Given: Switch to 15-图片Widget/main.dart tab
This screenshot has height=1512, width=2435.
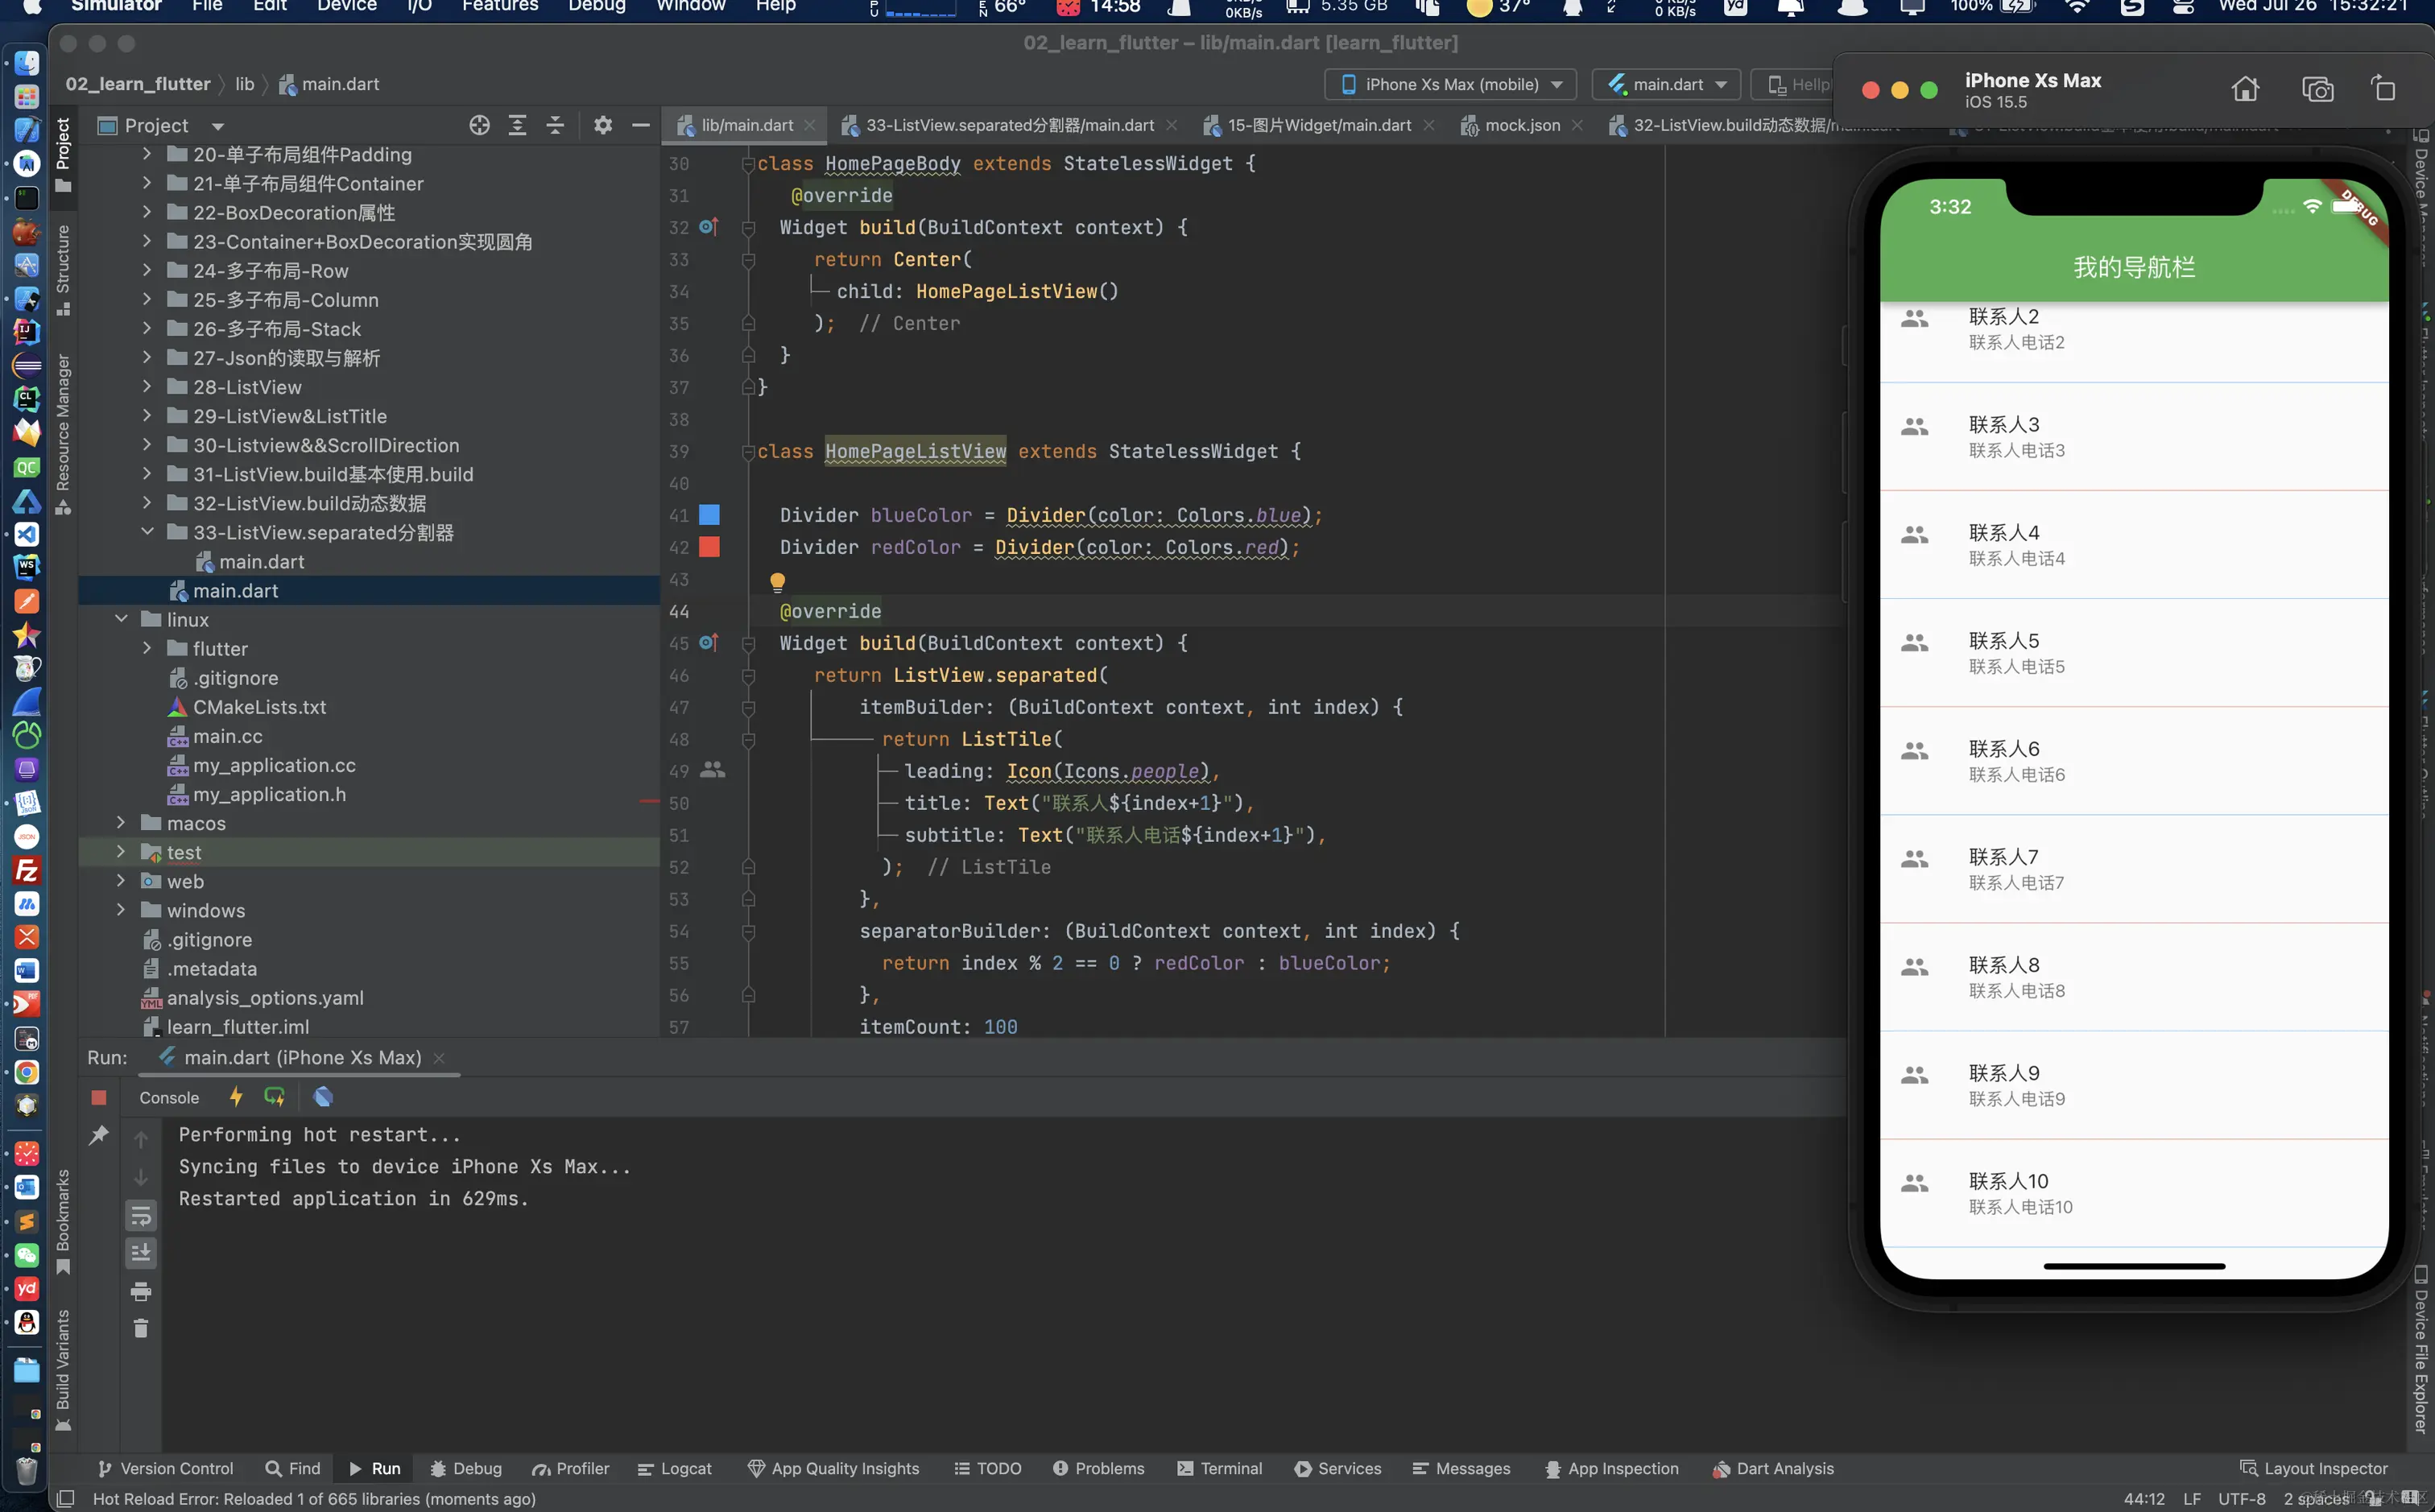Looking at the screenshot, I should [1319, 125].
